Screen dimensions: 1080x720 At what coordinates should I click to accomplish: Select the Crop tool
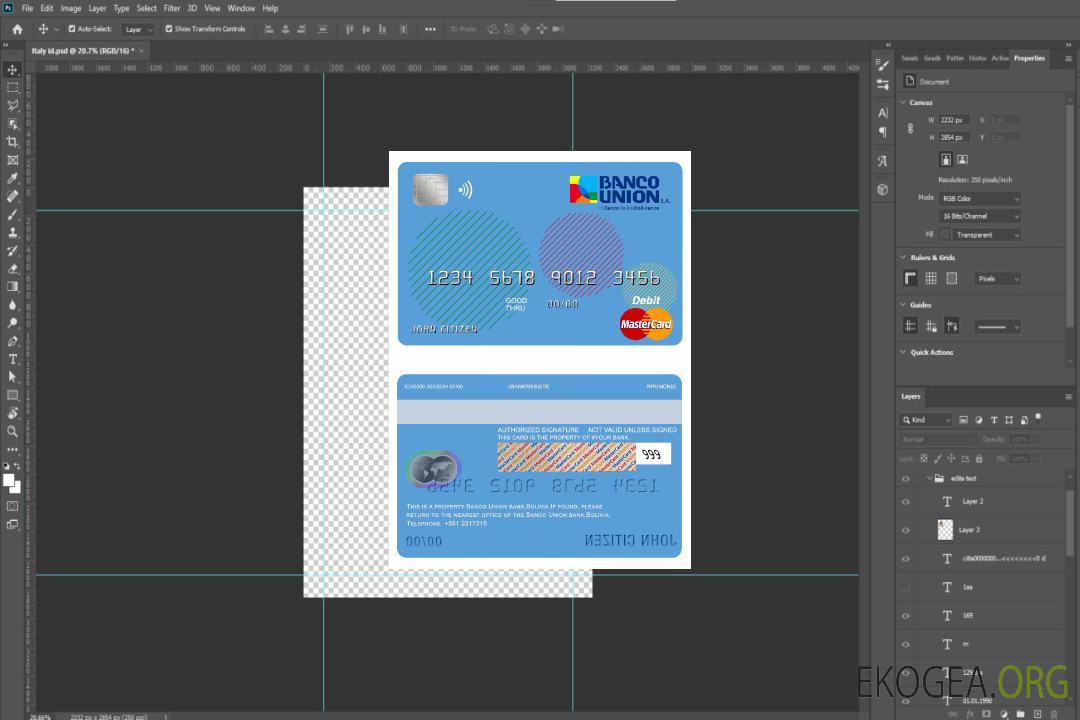point(12,142)
